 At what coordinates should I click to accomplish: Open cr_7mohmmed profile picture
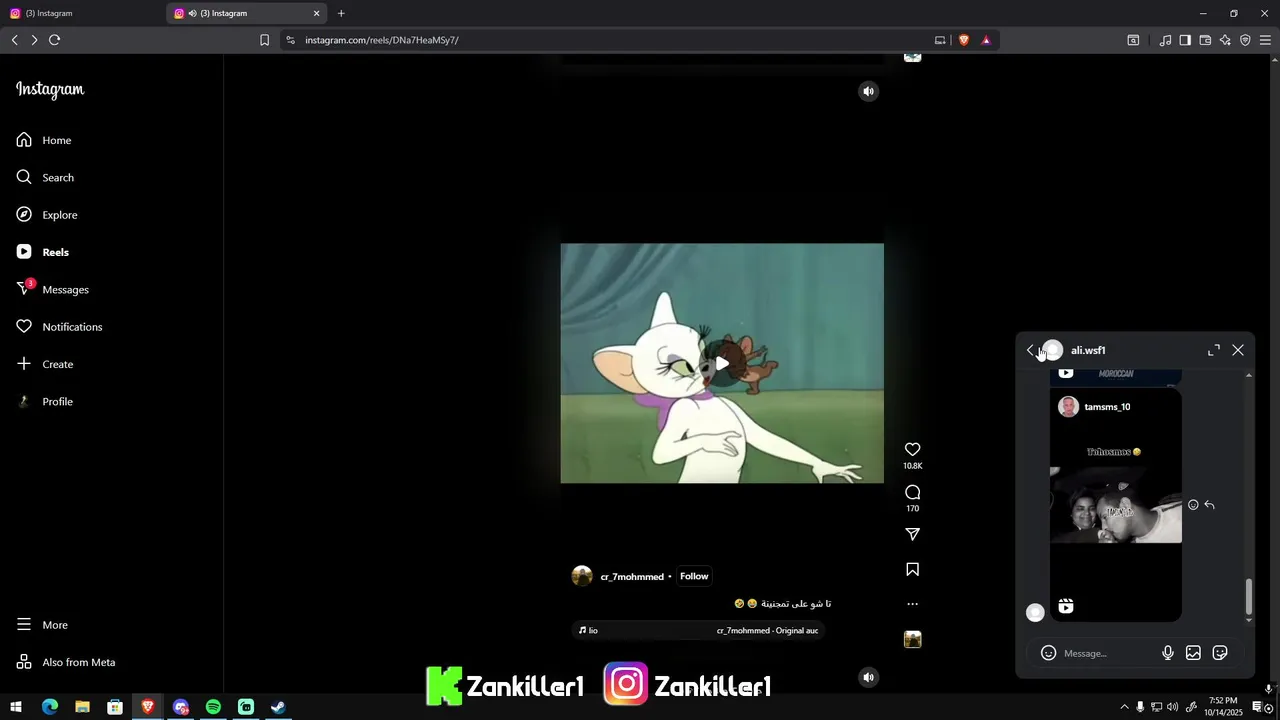(582, 576)
